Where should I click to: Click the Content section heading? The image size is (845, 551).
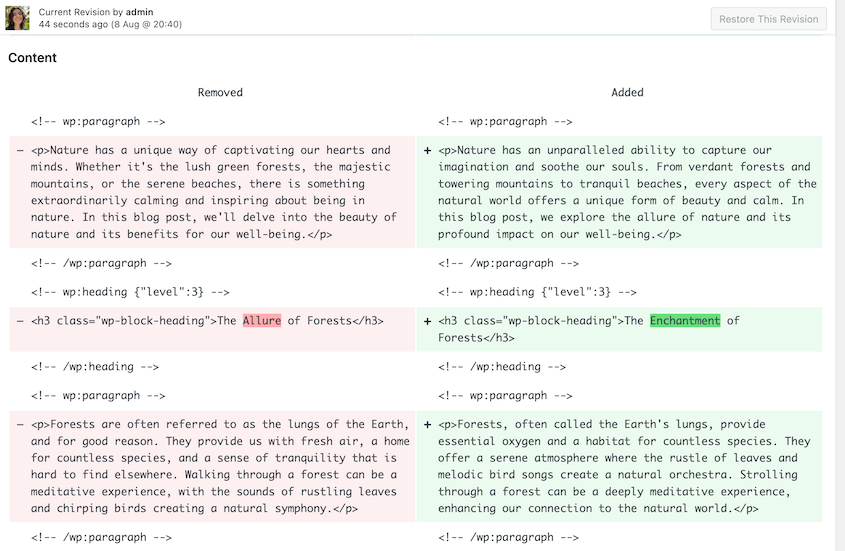32,58
